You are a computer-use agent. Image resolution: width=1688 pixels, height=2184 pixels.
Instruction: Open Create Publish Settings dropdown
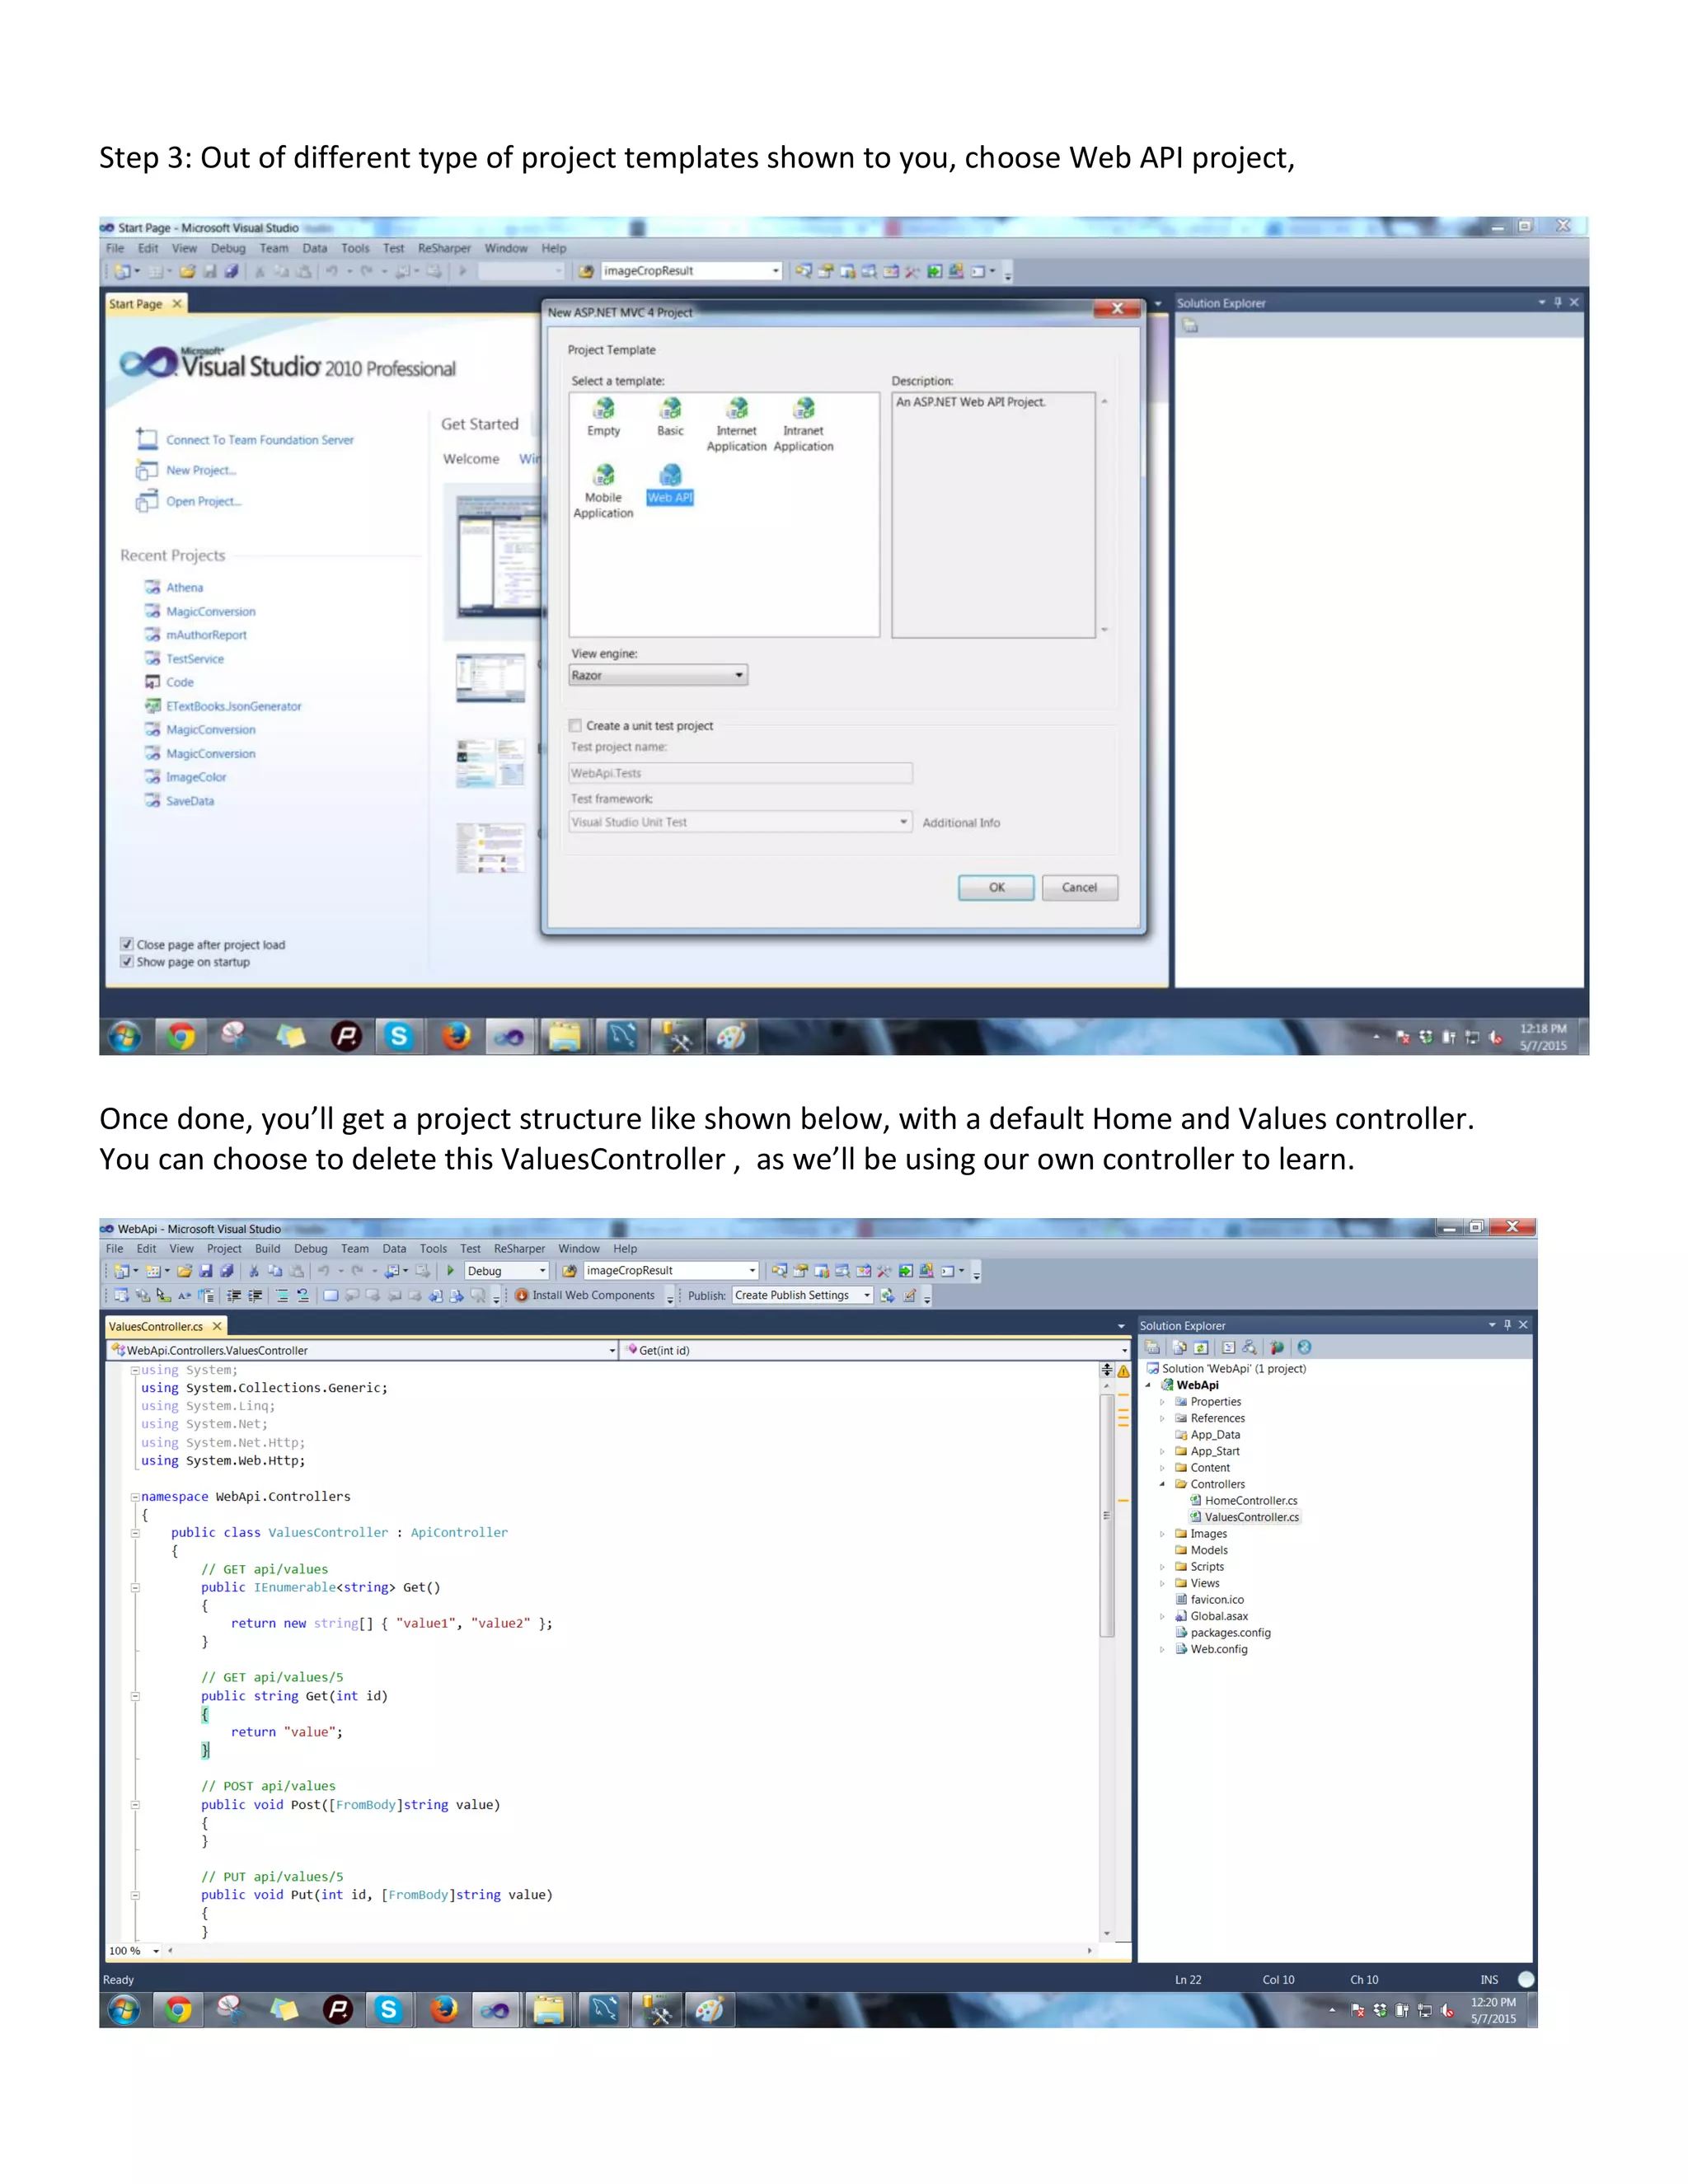[x=803, y=1295]
